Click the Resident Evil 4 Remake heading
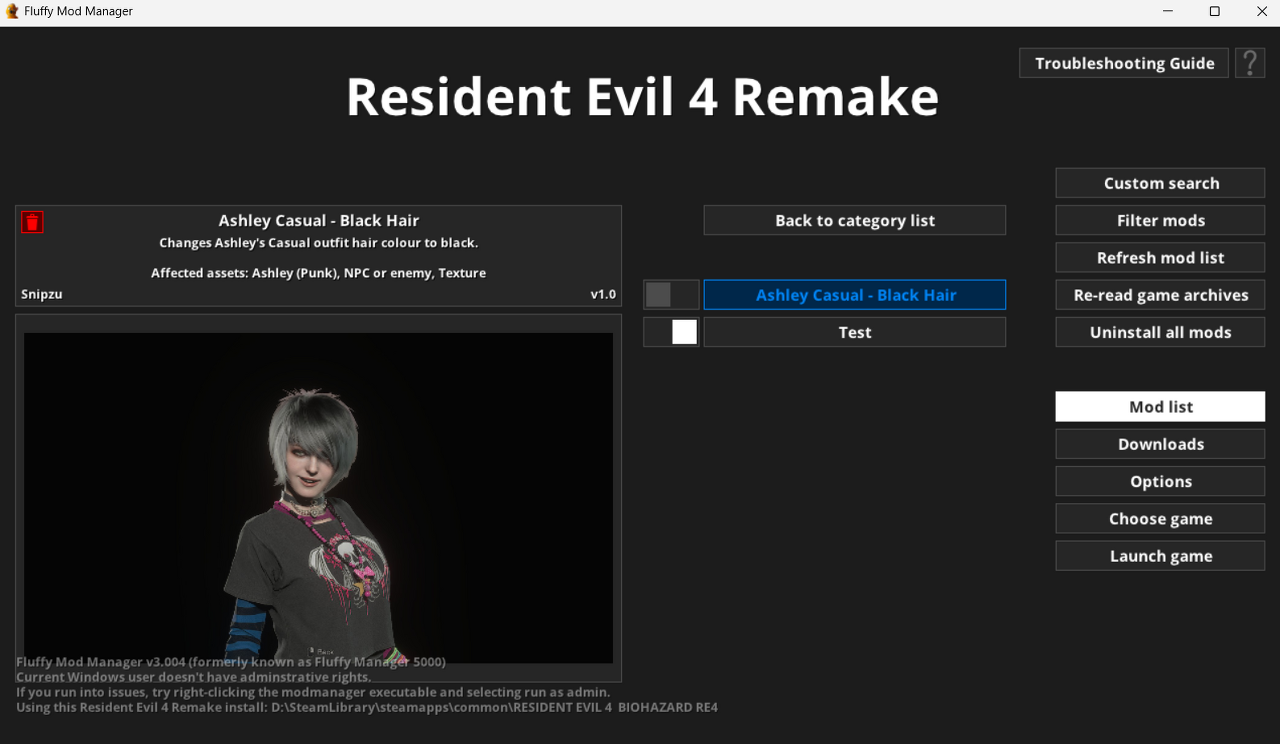Screen dimensions: 1280x744 (642, 97)
